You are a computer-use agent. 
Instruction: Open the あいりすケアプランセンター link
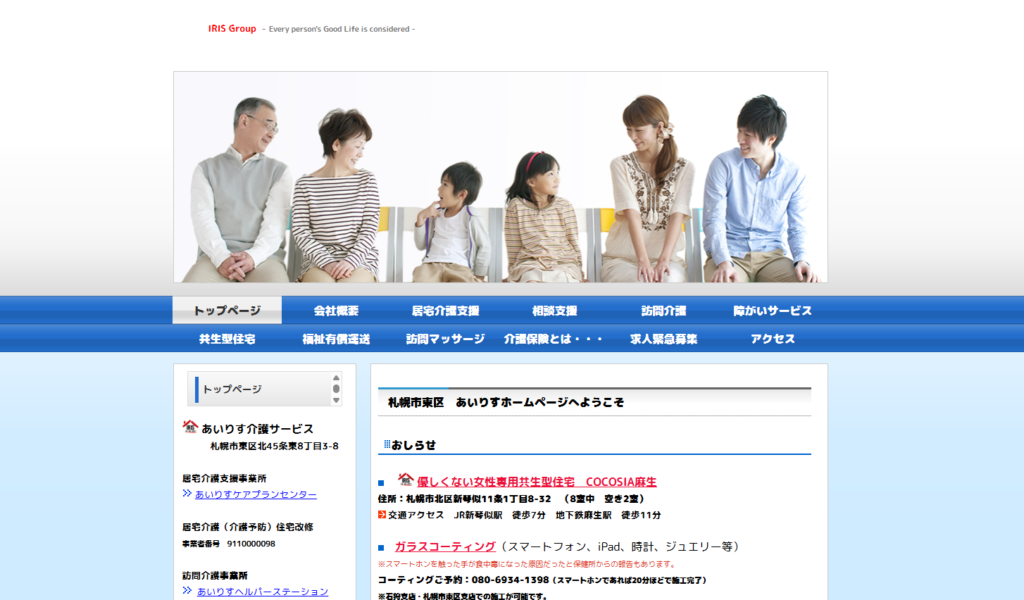coord(256,494)
